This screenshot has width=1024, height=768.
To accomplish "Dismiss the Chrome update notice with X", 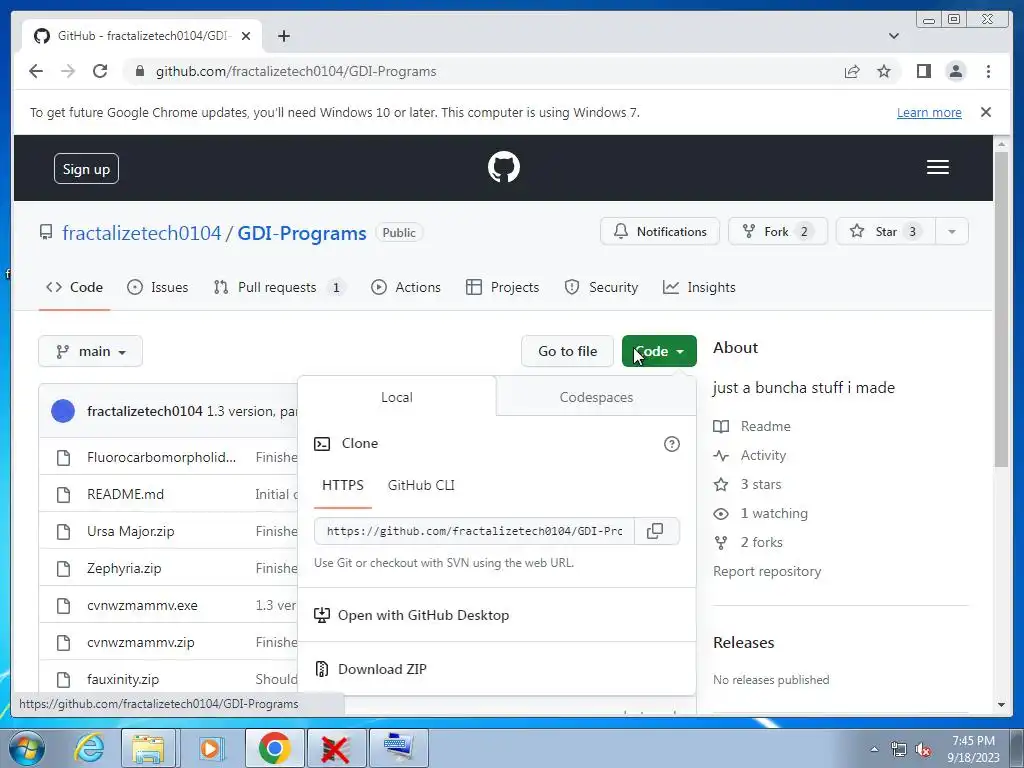I will (985, 112).
